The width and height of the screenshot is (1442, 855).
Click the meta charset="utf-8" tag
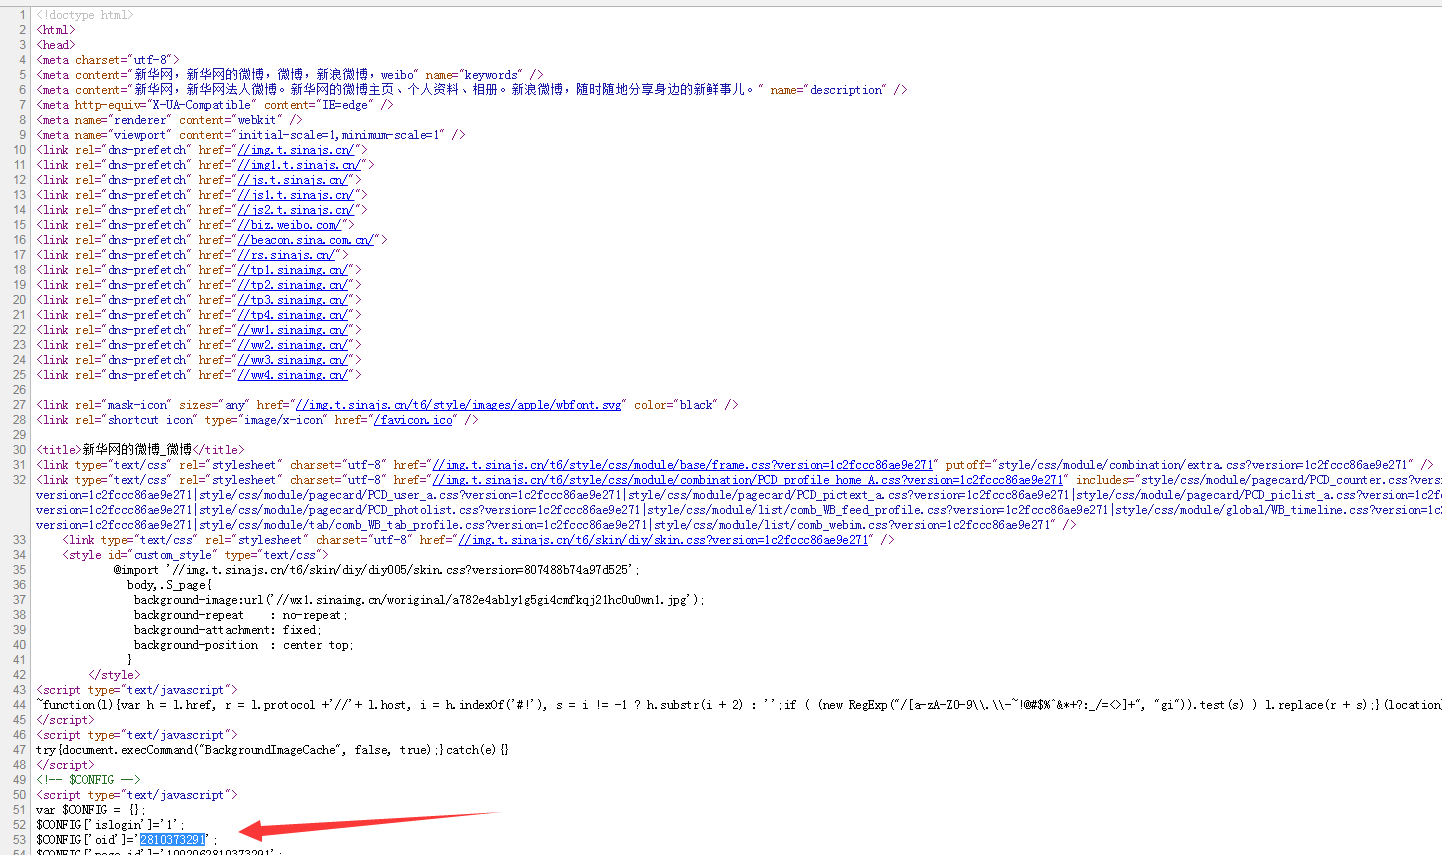click(x=108, y=60)
